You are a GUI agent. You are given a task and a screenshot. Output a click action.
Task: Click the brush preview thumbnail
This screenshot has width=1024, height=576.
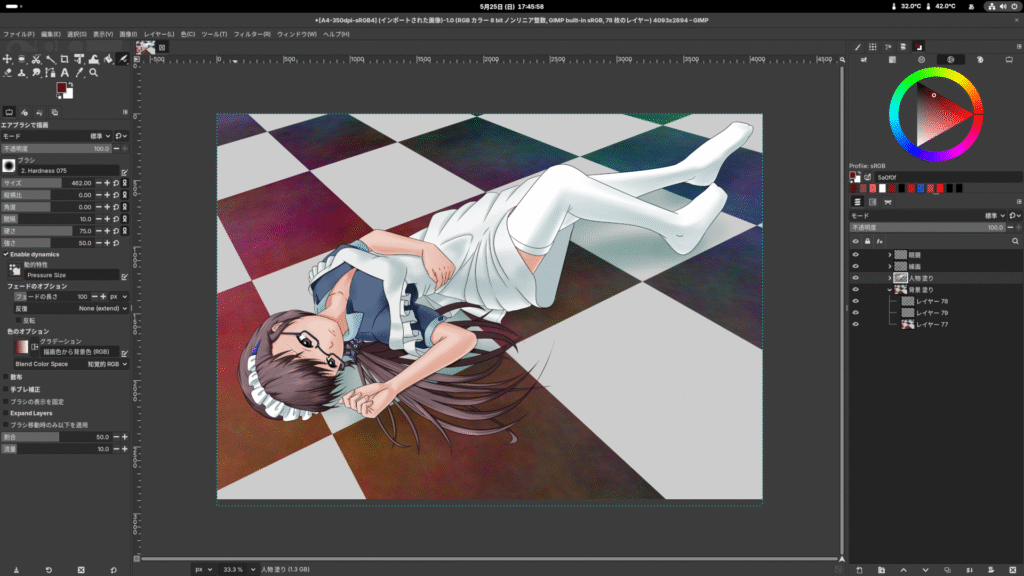click(x=9, y=166)
